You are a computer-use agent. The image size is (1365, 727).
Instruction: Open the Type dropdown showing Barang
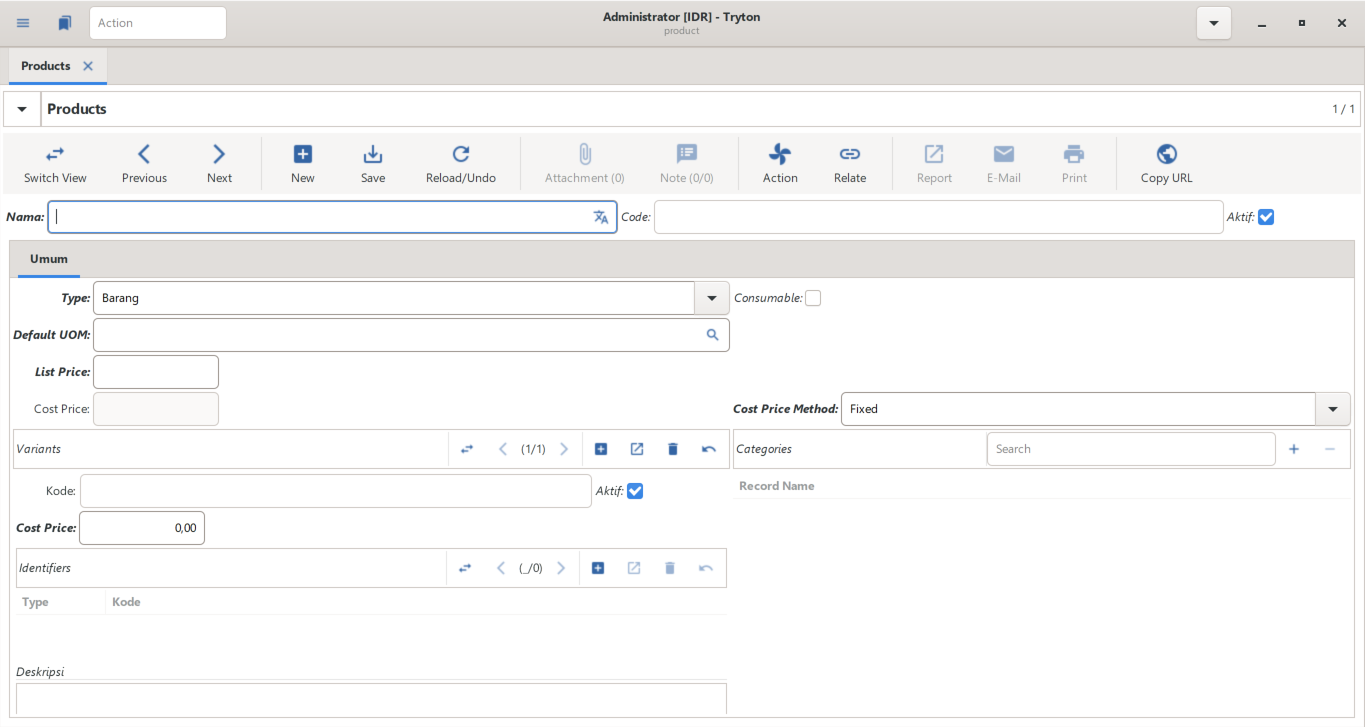pos(711,298)
